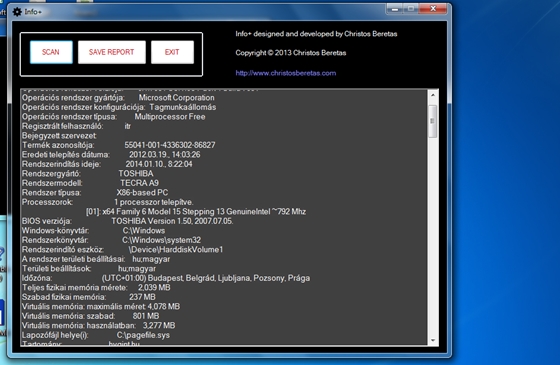Screen dimensions: 560x365
Task: Click the copyright text 2013 Christos Beretas
Action: [x=291, y=53]
